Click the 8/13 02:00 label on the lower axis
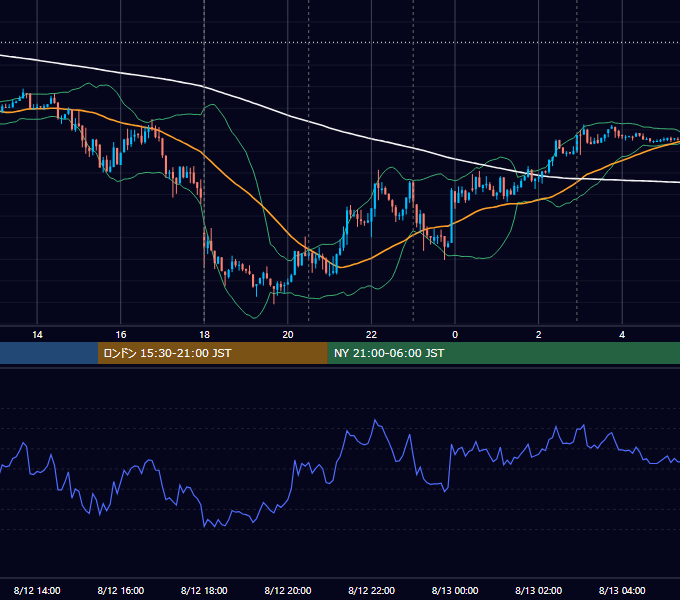Viewport: 680px width, 600px height. pos(539,590)
